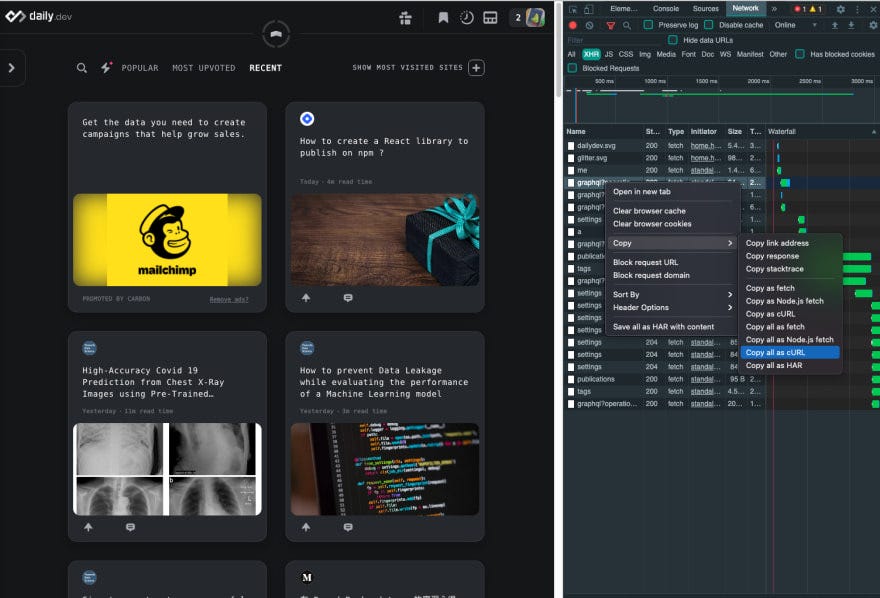The image size is (880, 598).
Task: Filter requests with the XHR button
Action: [591, 53]
